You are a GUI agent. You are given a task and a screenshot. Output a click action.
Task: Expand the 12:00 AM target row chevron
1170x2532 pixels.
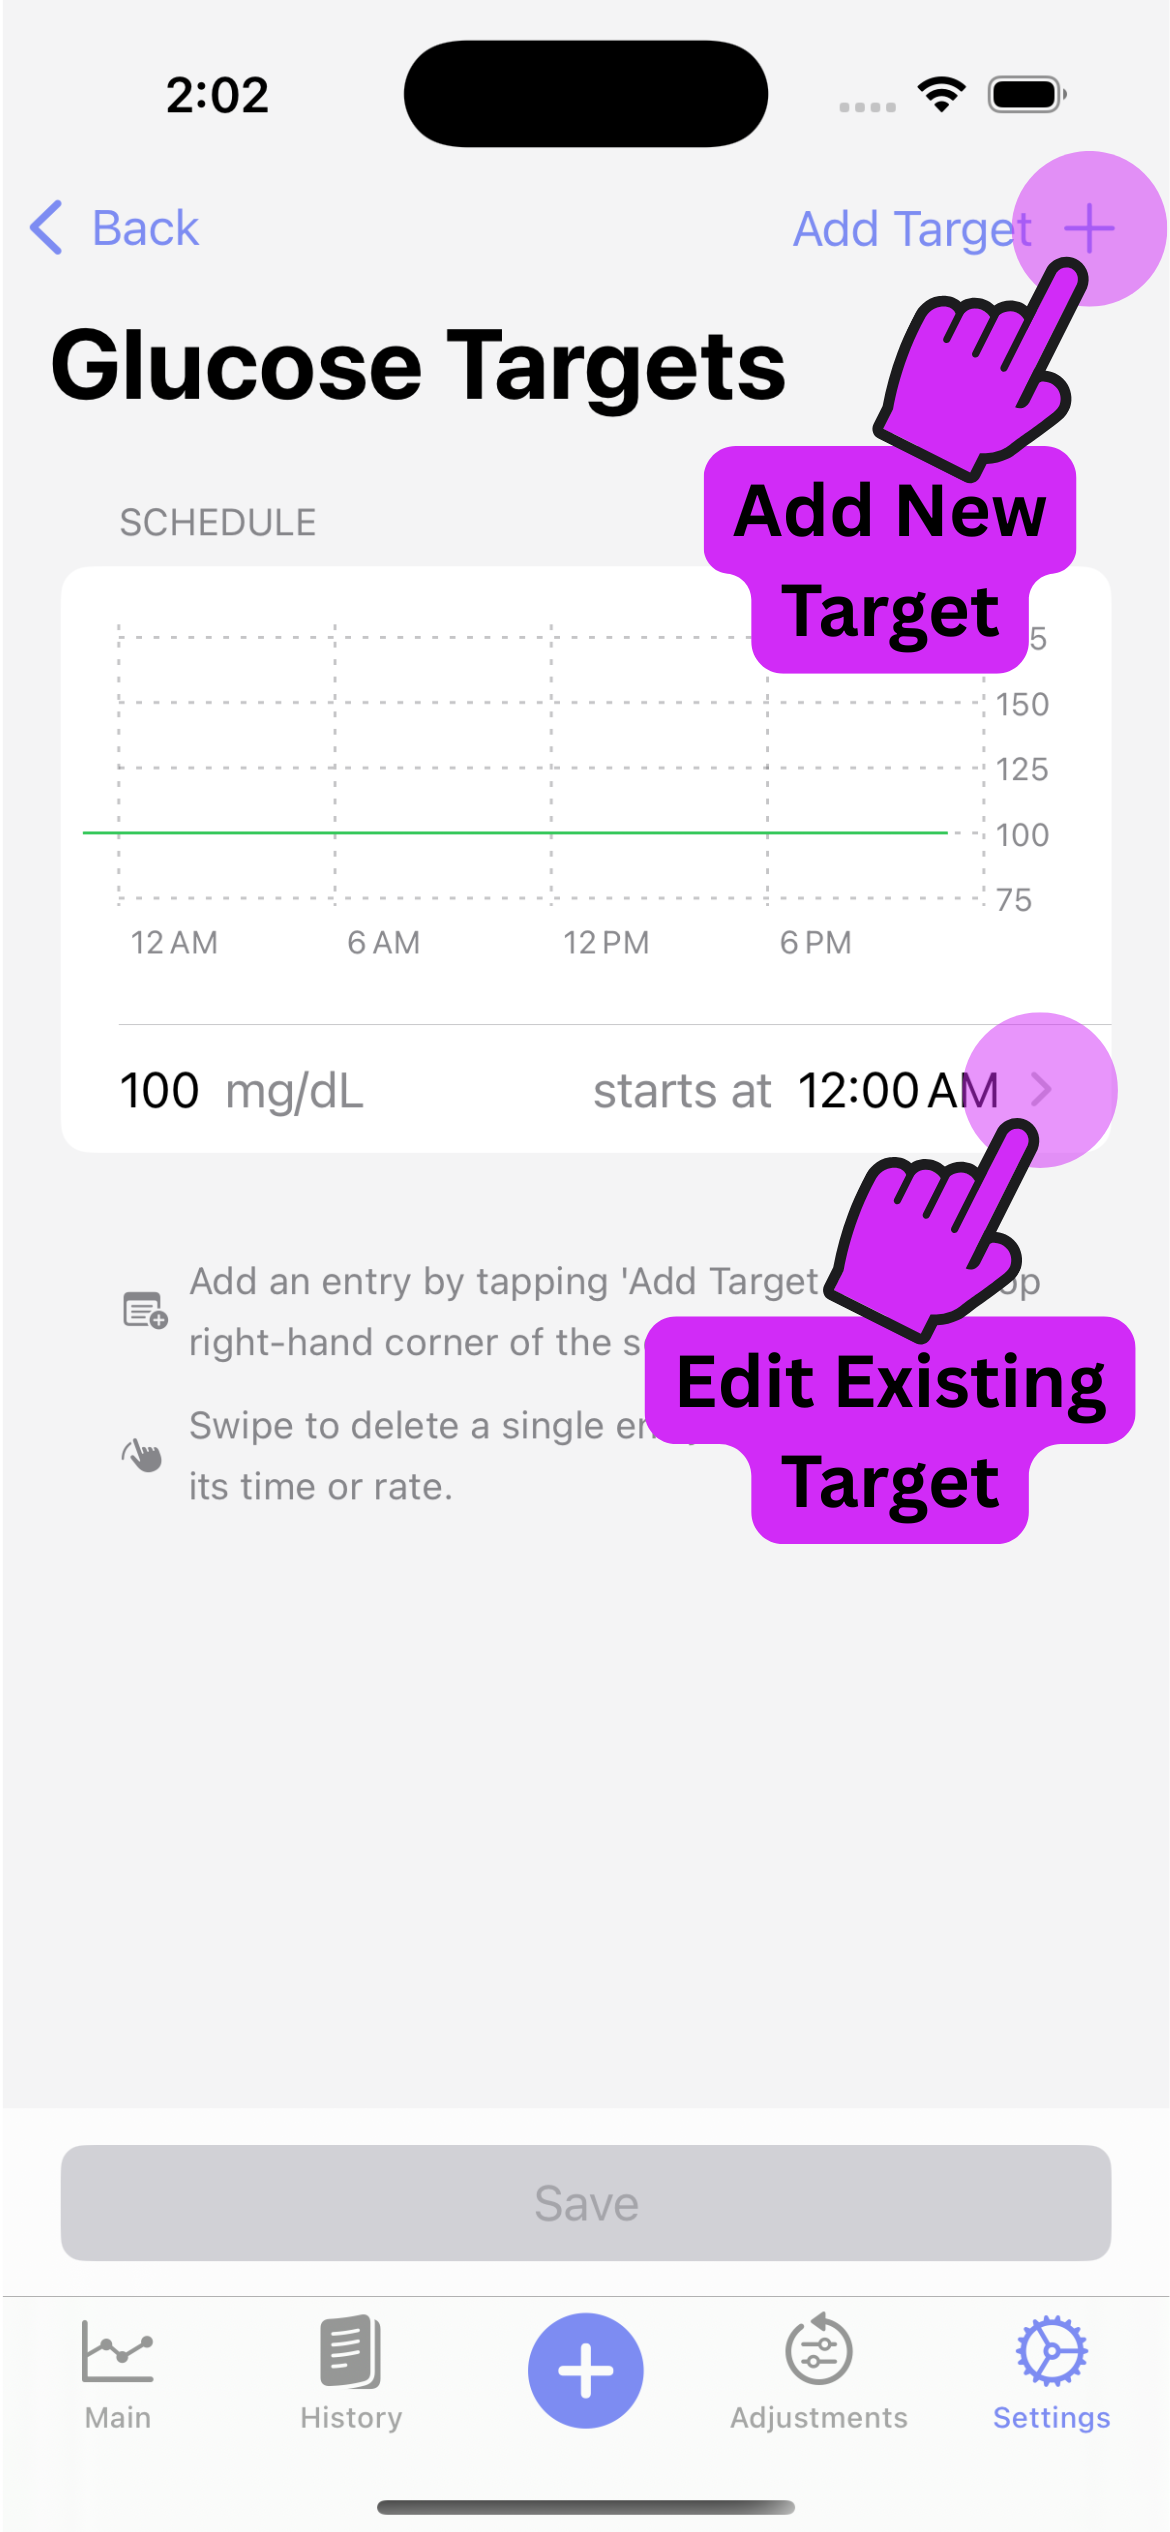click(1041, 1089)
